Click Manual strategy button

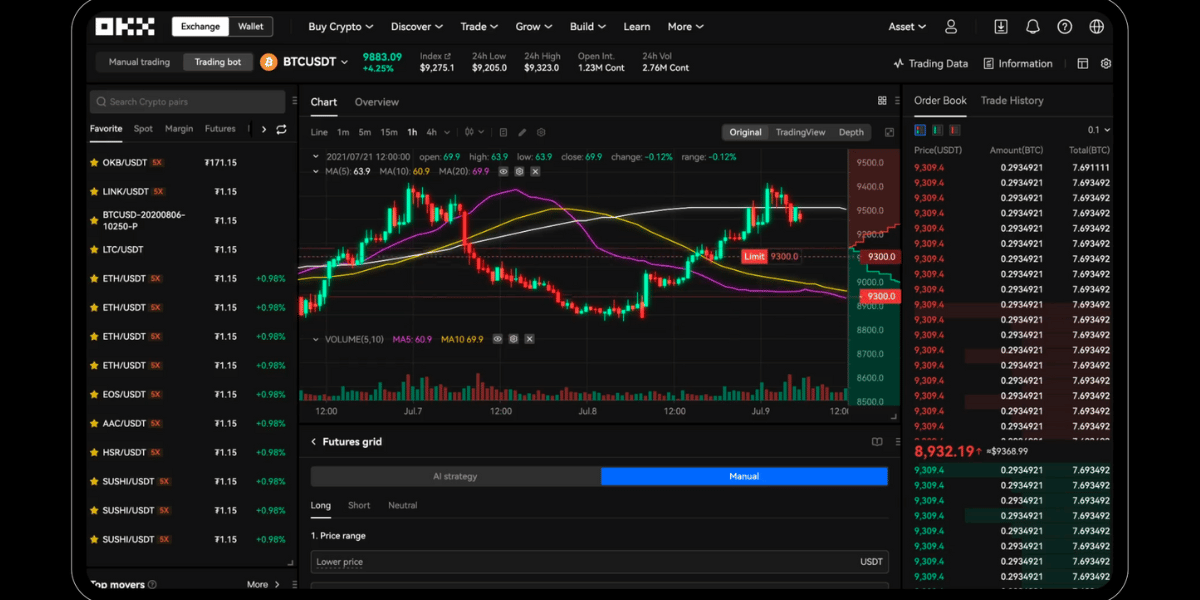click(x=744, y=476)
